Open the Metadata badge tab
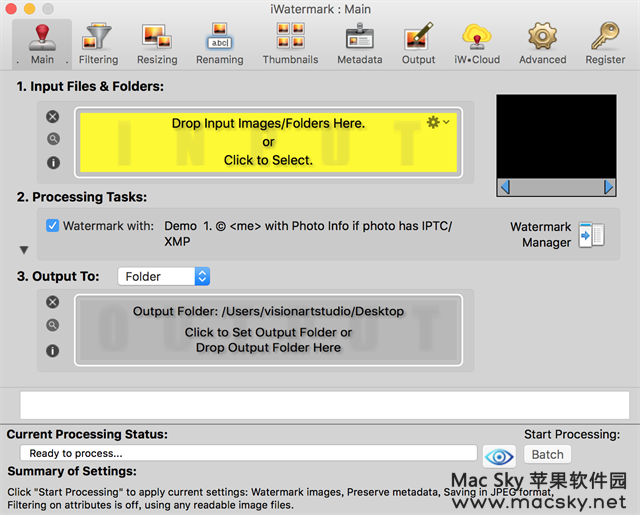640x515 pixels. point(360,44)
